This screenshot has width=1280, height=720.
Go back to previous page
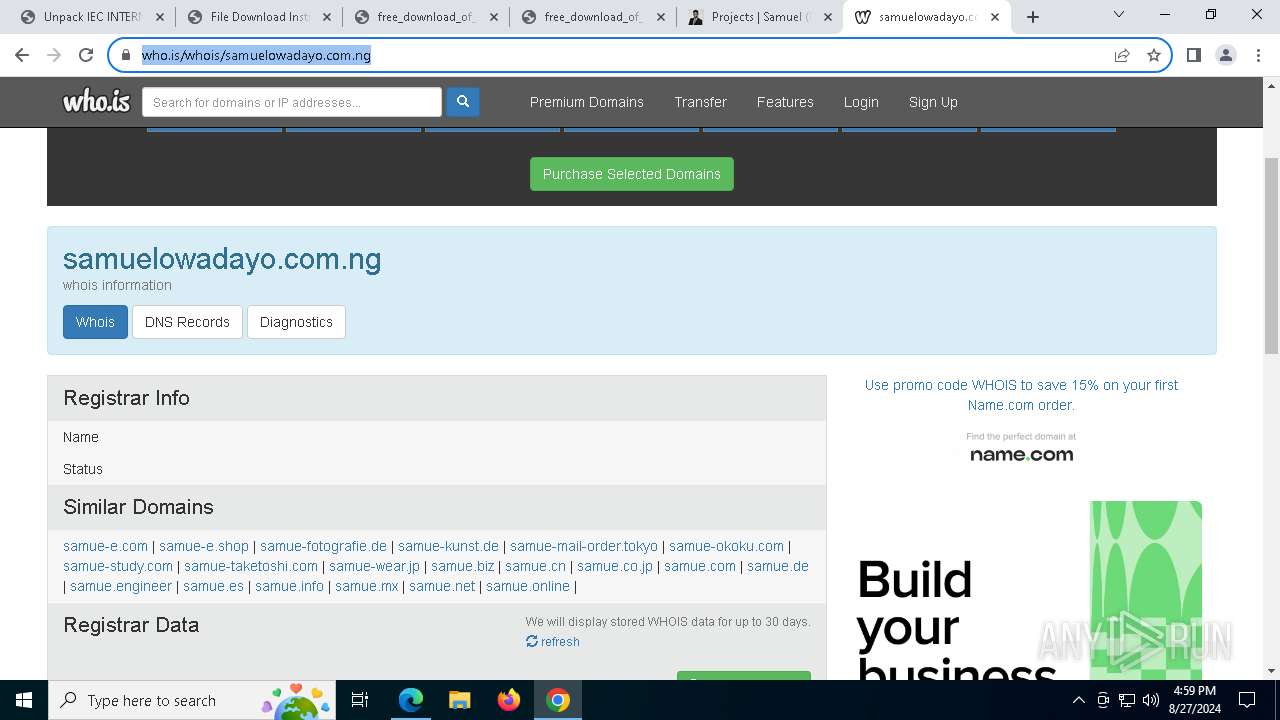click(22, 55)
